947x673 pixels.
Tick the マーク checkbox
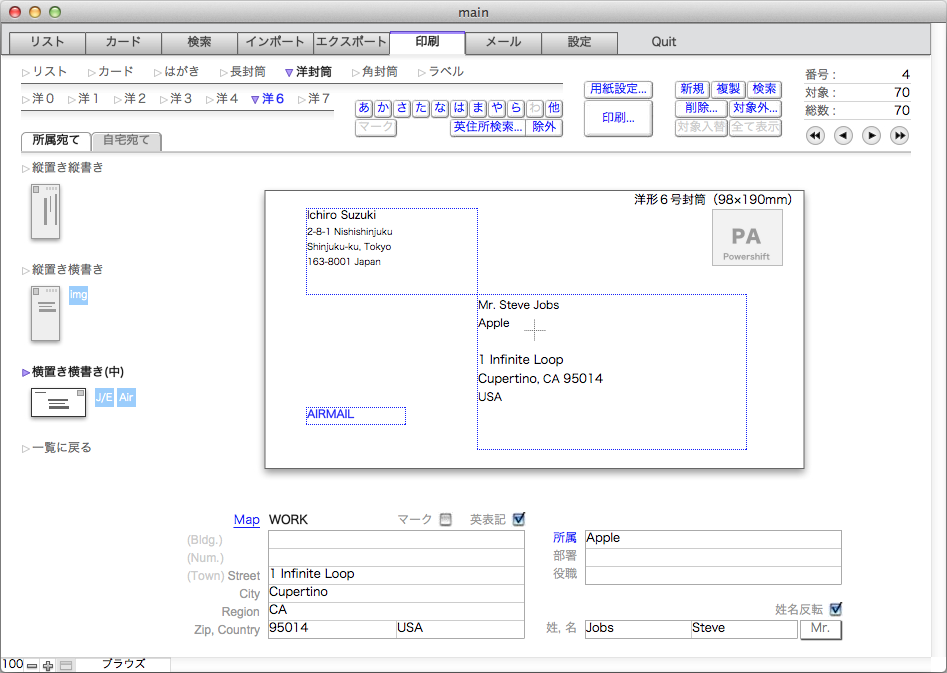point(446,519)
